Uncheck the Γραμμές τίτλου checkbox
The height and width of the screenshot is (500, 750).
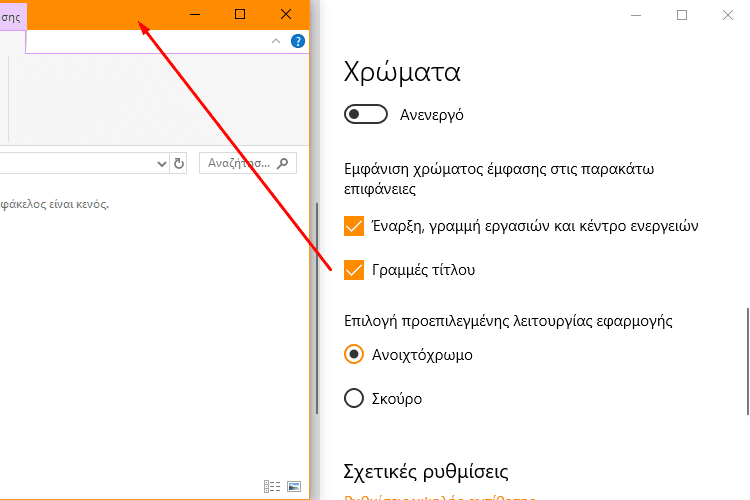(354, 270)
